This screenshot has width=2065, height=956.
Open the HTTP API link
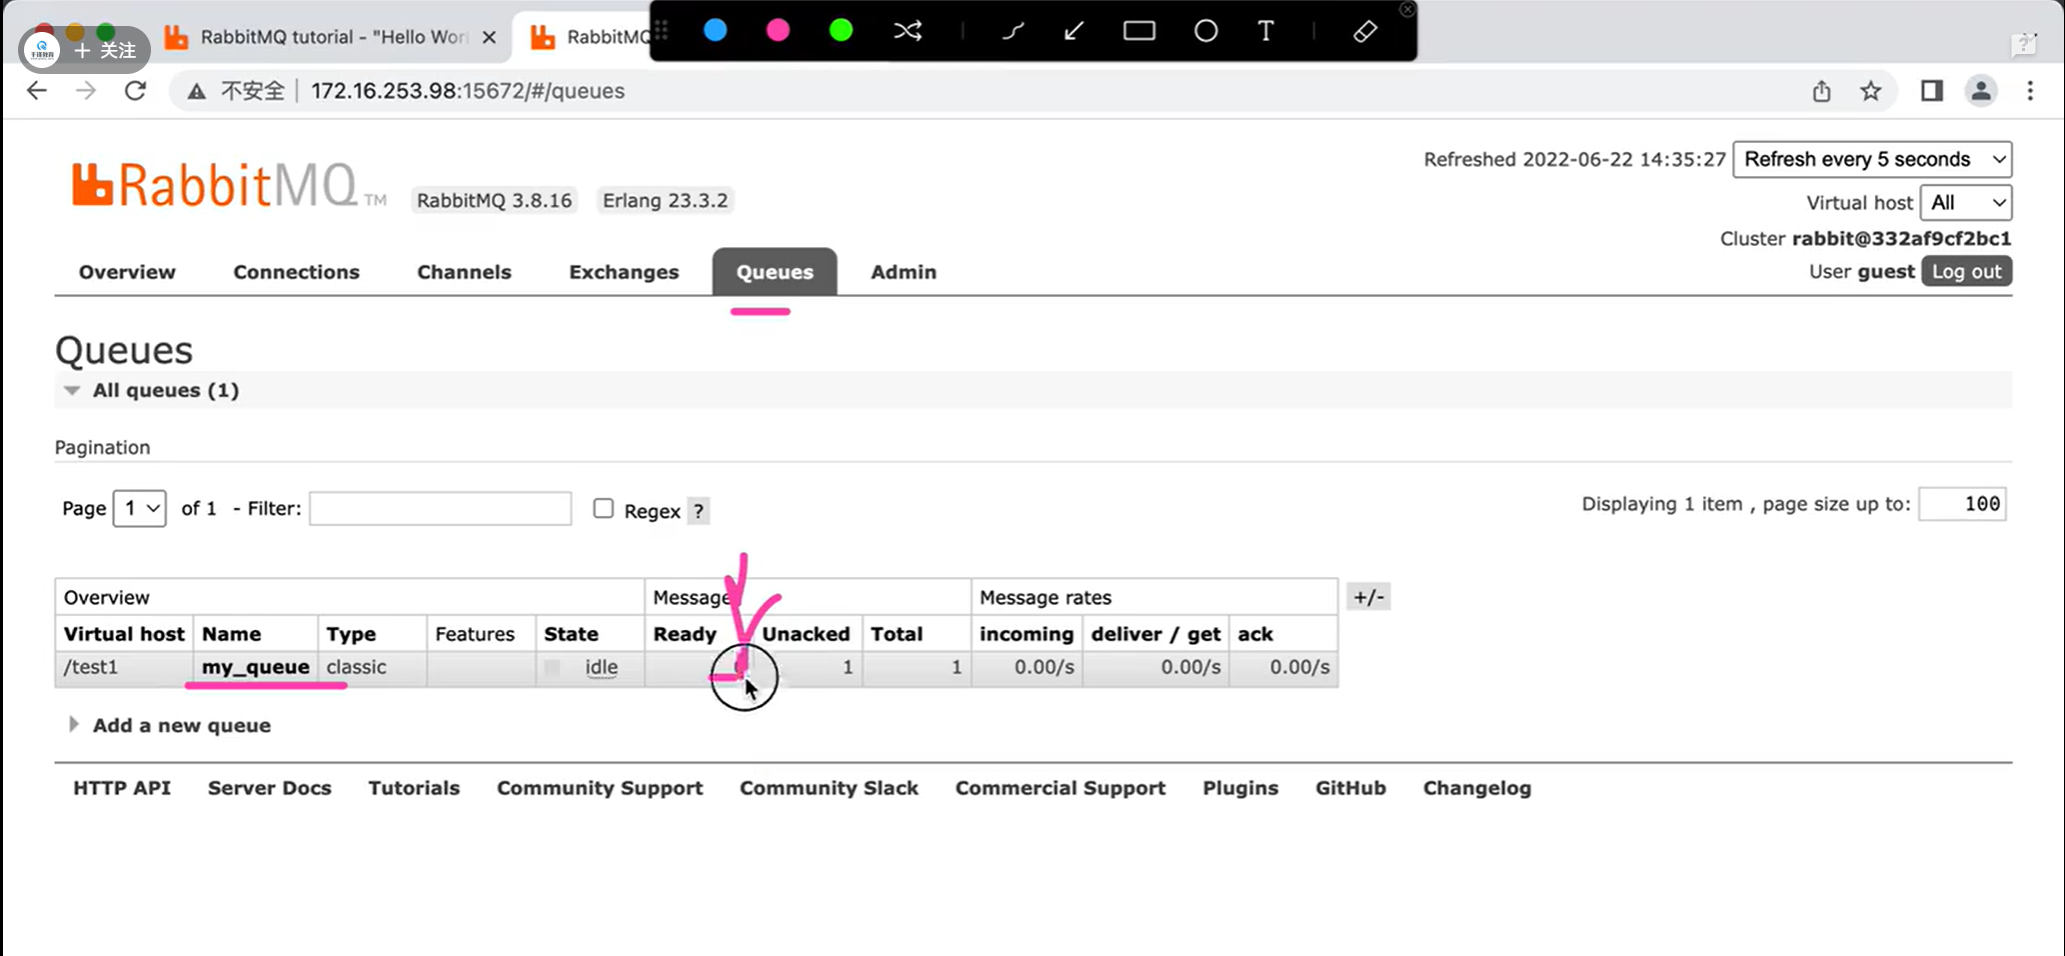[x=122, y=788]
